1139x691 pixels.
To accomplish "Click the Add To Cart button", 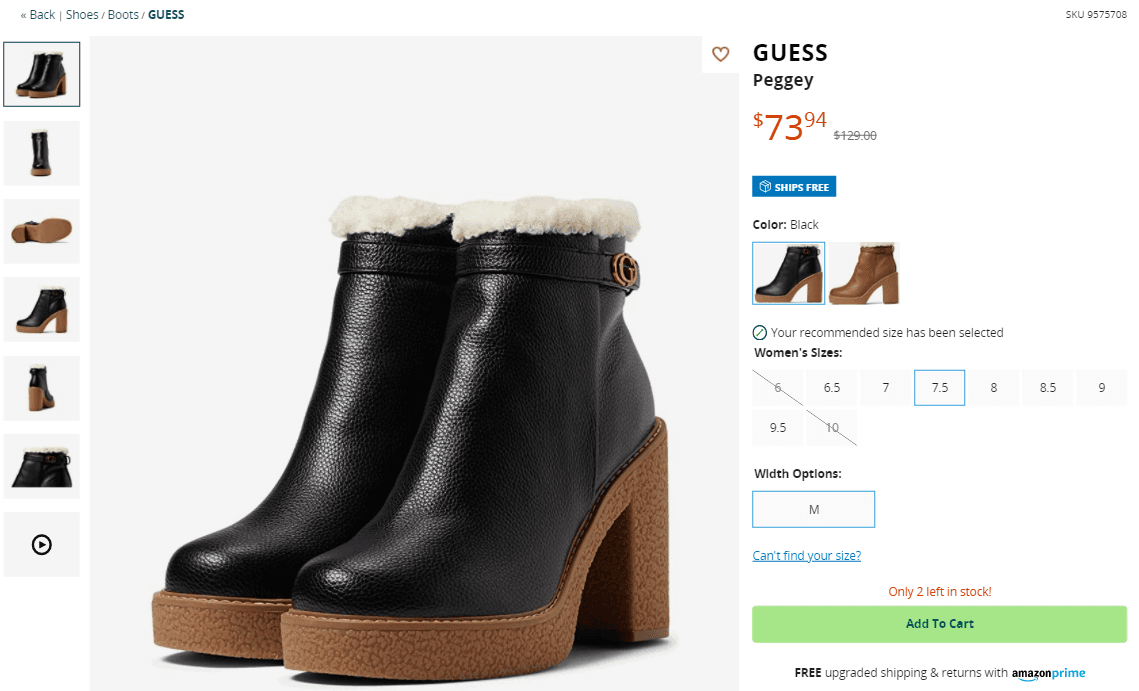I will click(x=939, y=623).
